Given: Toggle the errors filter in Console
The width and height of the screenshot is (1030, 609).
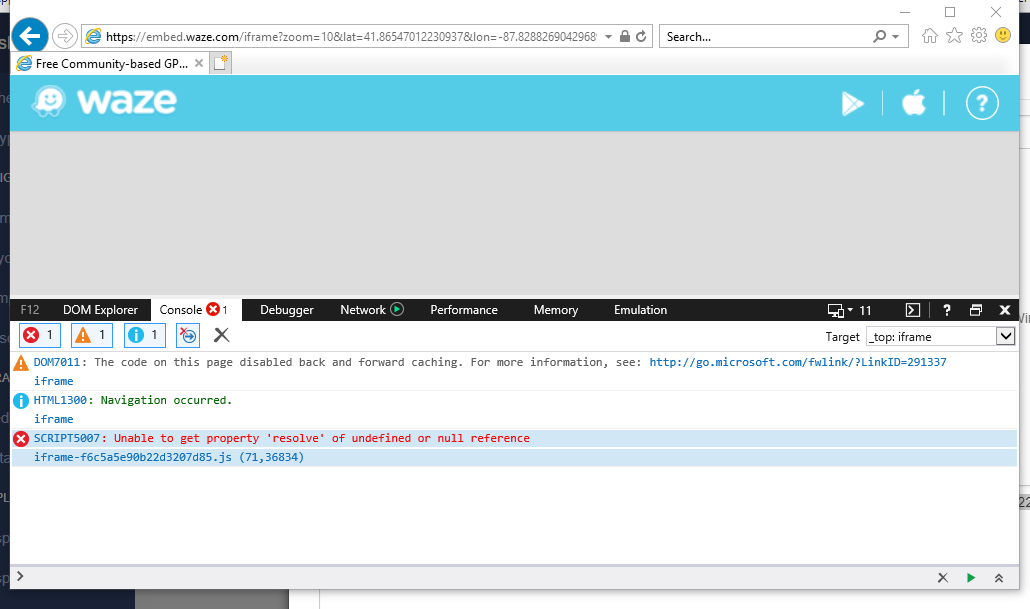Looking at the screenshot, I should (x=39, y=335).
